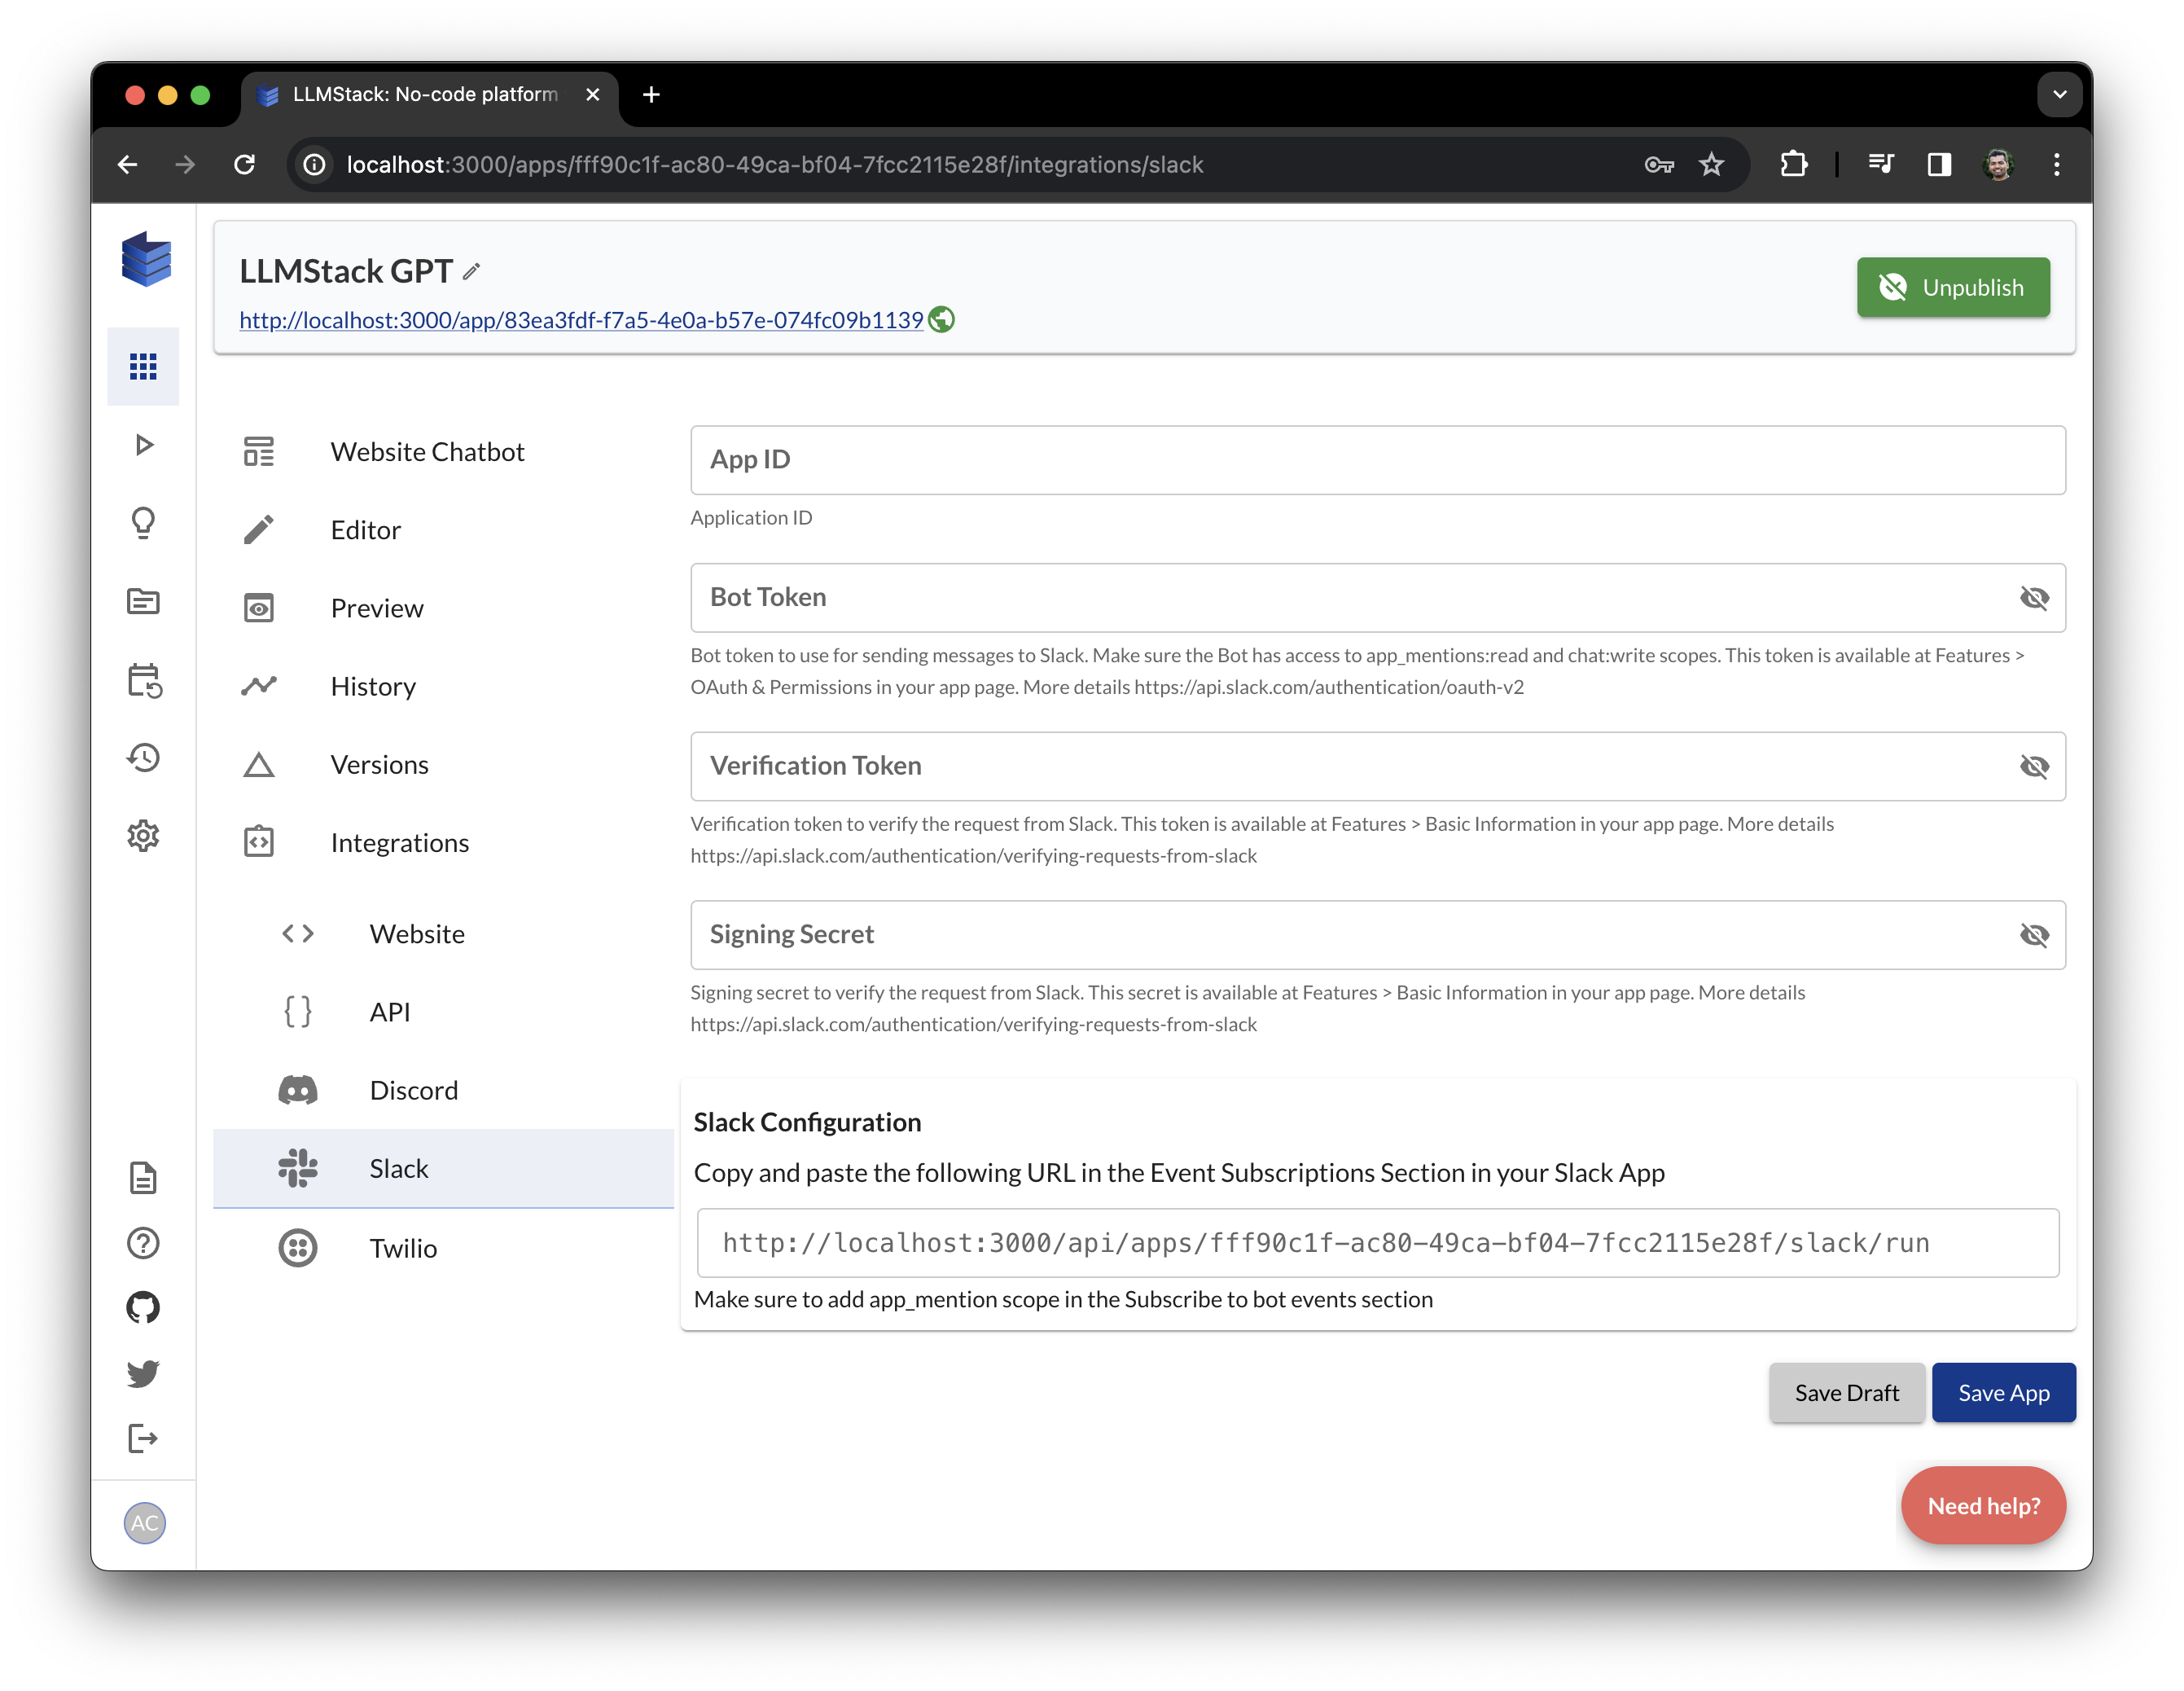The width and height of the screenshot is (2184, 1691).
Task: Click the Save App button
Action: point(2003,1392)
